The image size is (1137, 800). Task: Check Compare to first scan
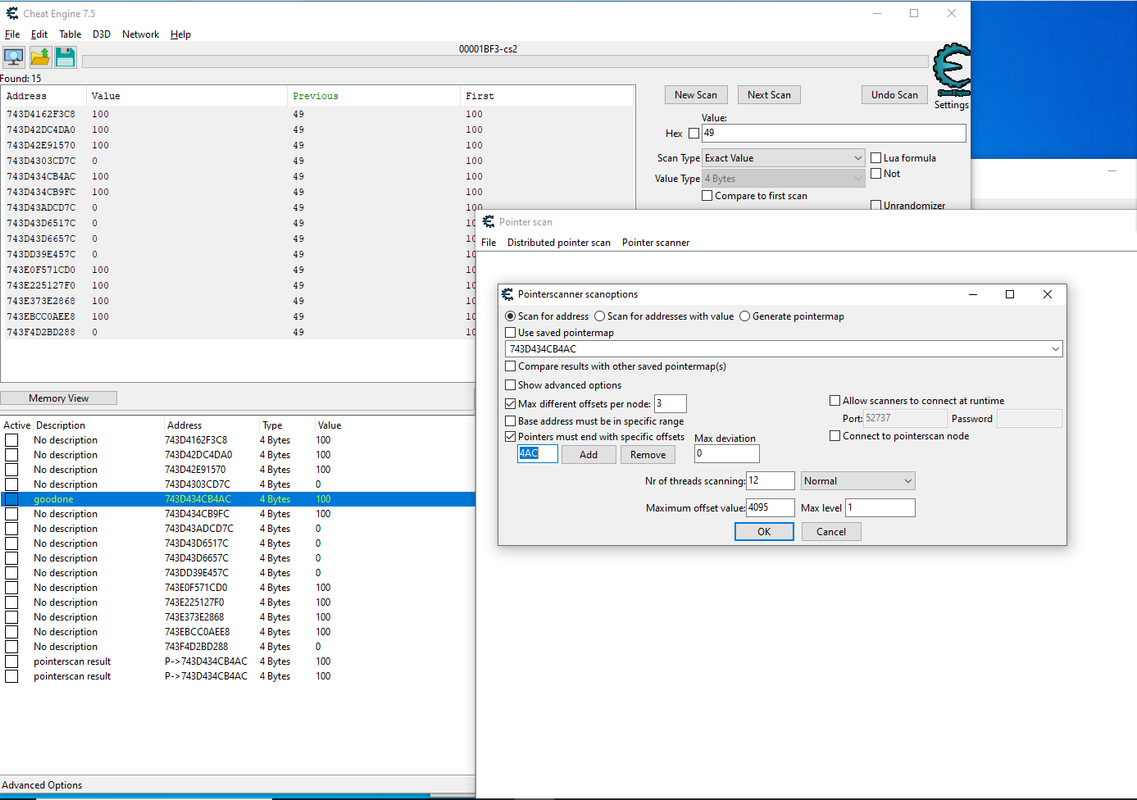click(x=707, y=196)
